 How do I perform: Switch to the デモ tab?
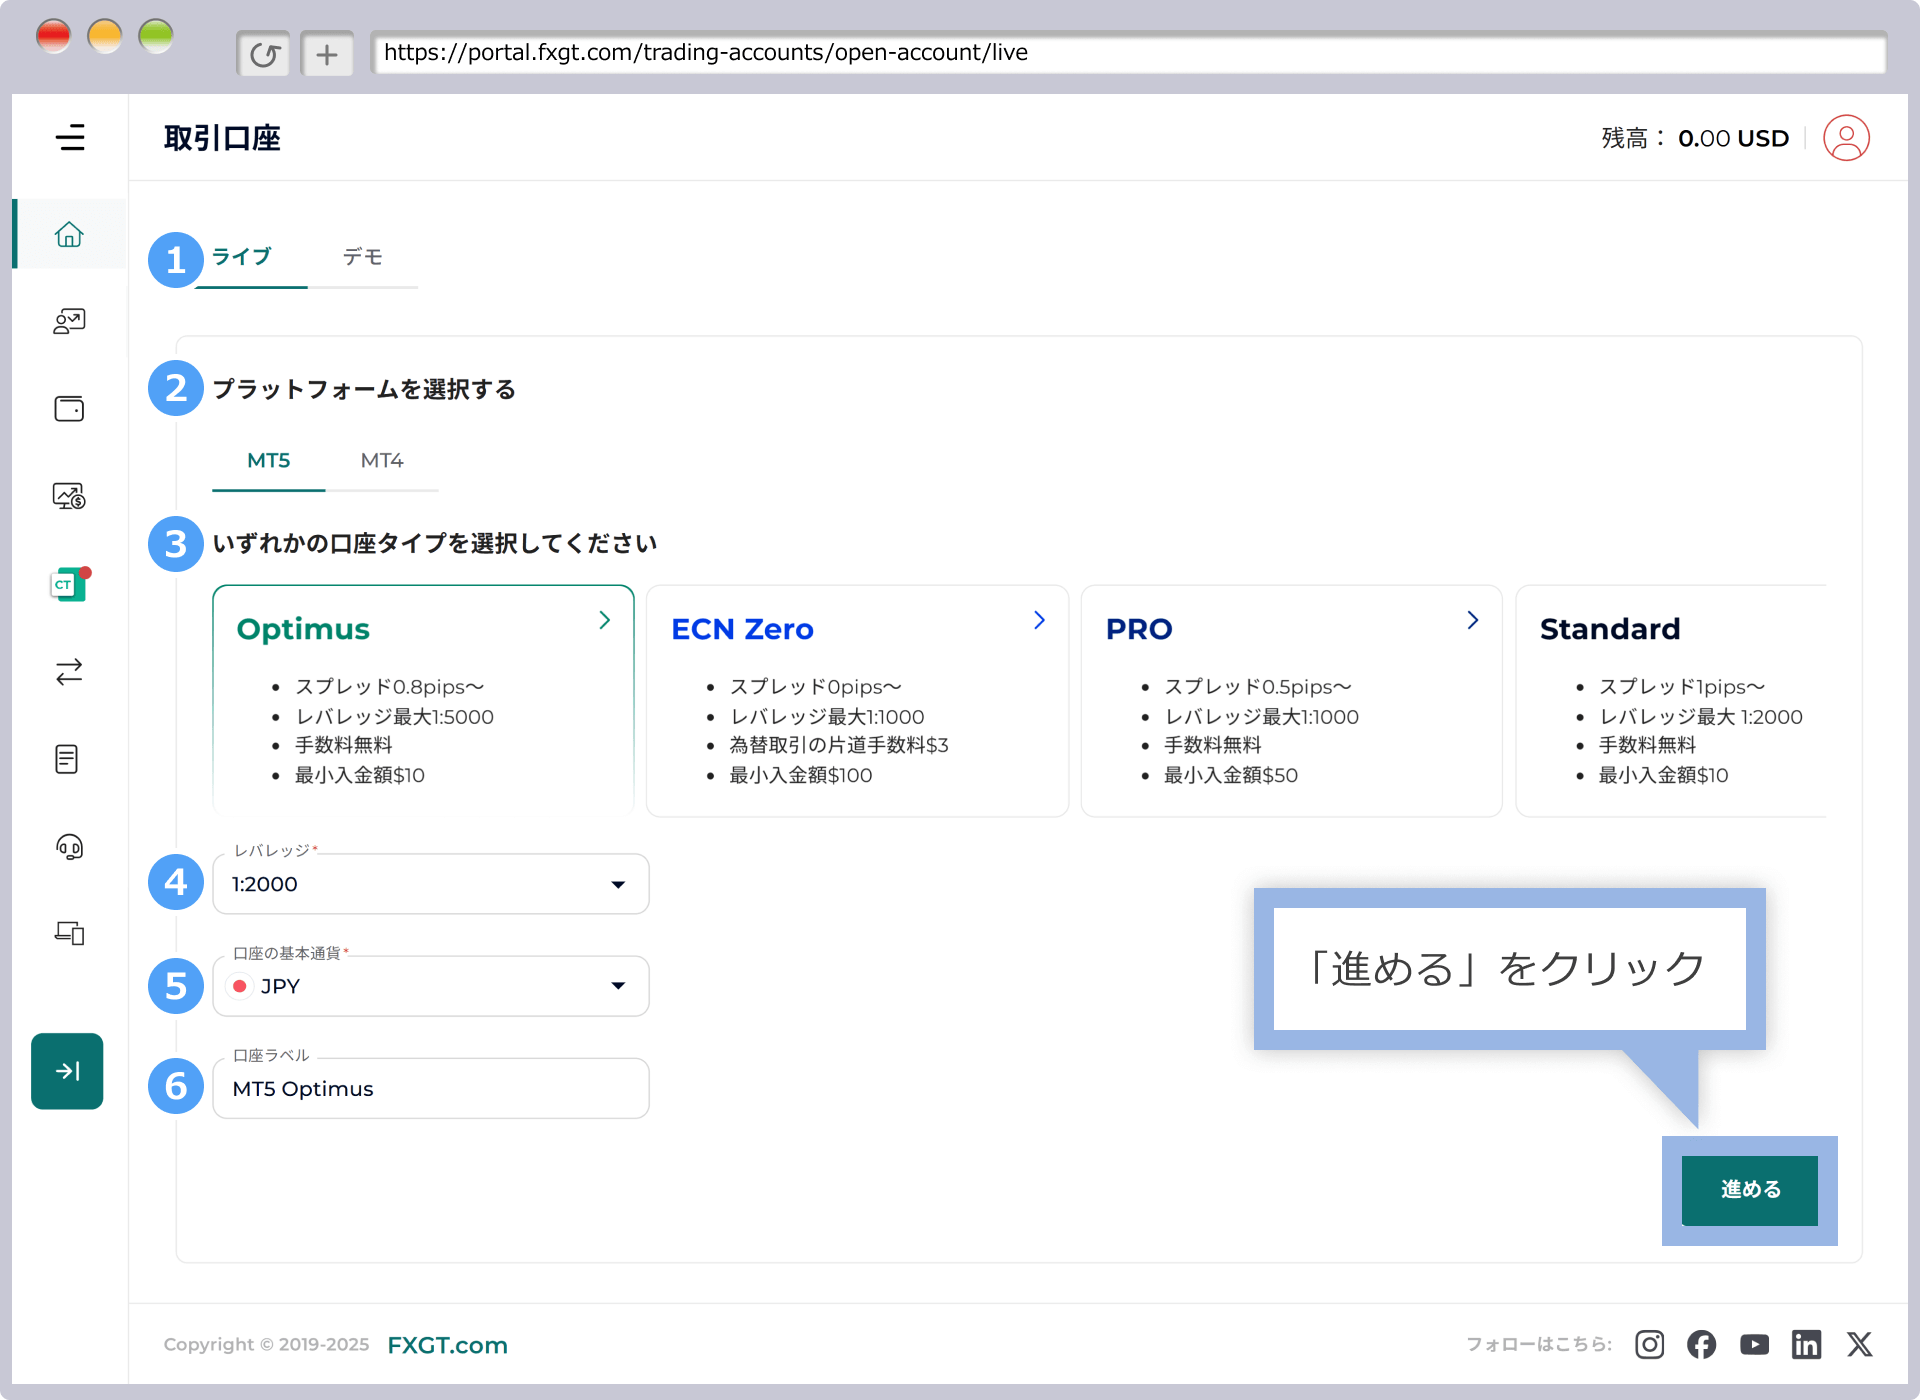[362, 257]
